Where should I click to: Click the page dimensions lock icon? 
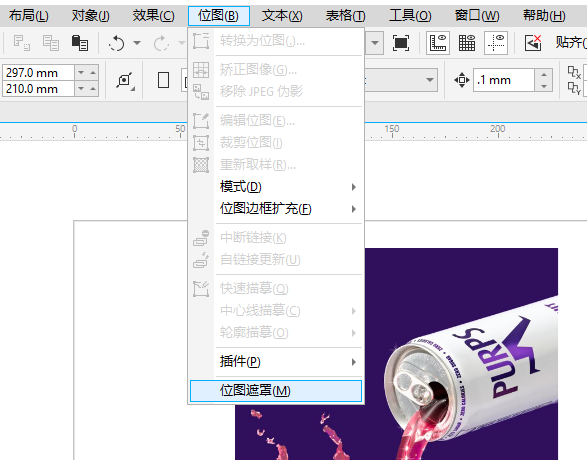point(125,80)
